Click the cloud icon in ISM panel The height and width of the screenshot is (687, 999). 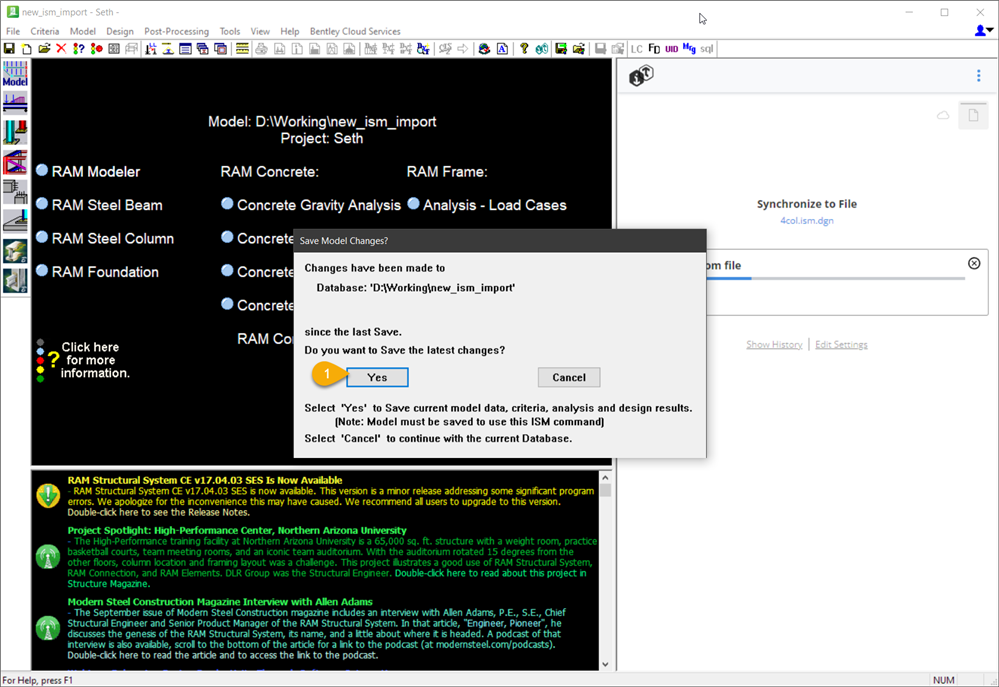point(943,115)
